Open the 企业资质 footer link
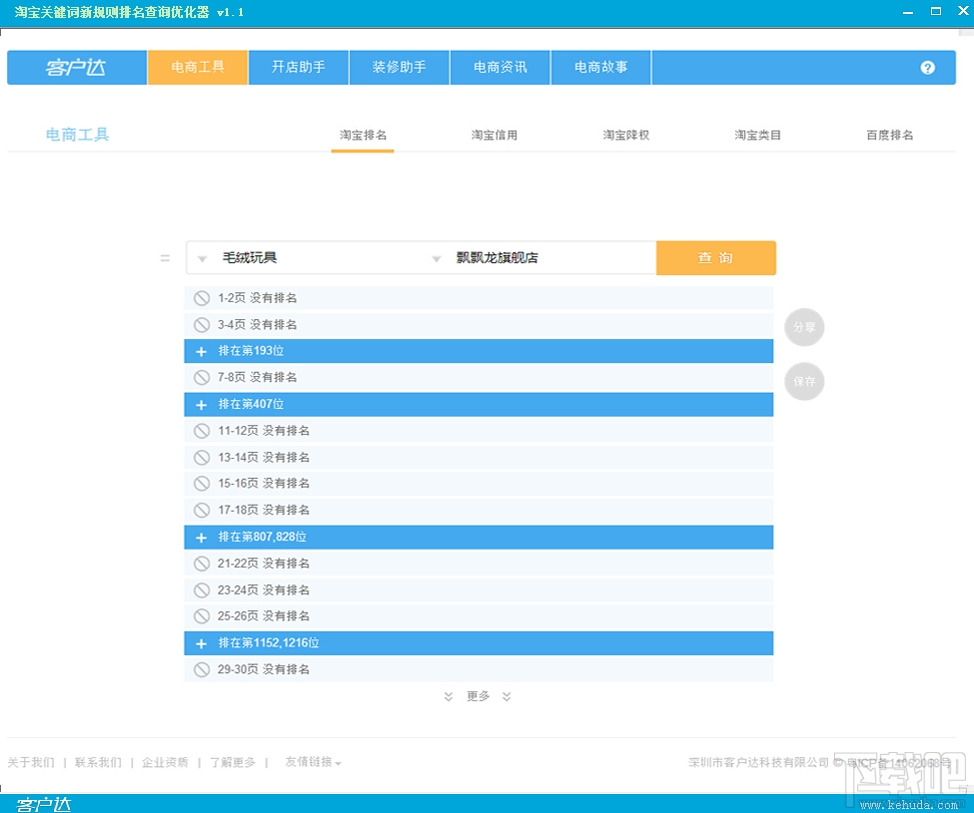The height and width of the screenshot is (813, 974). pos(165,763)
